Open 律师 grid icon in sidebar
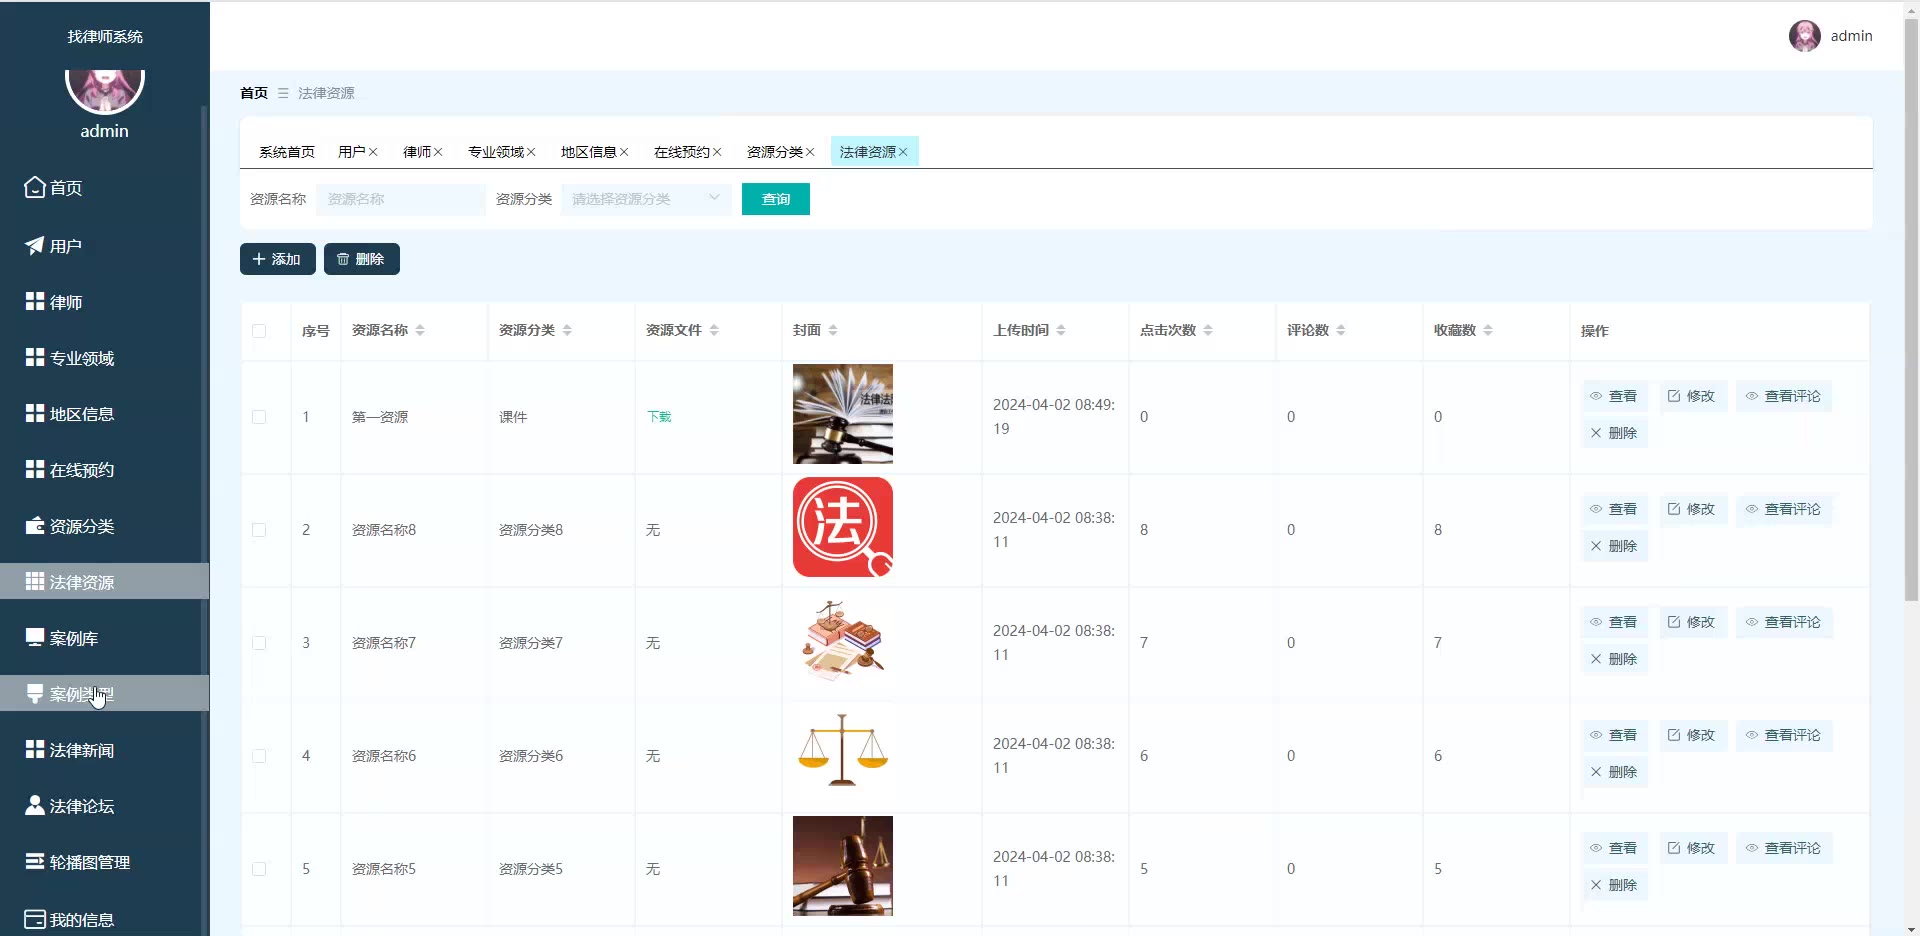Viewport: 1920px width, 936px height. pos(35,301)
